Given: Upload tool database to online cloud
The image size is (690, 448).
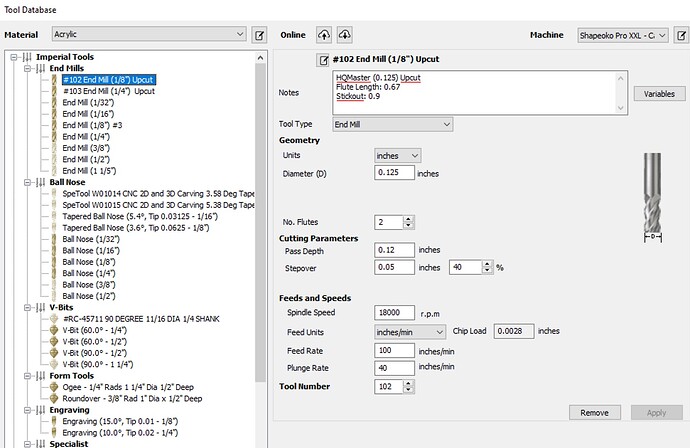Looking at the screenshot, I should pos(324,35).
